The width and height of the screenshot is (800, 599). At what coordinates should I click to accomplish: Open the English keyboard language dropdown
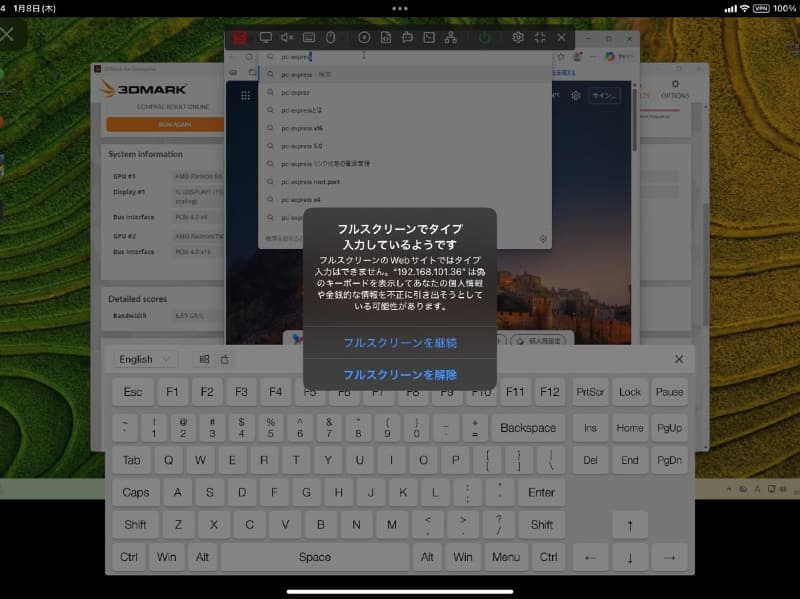pos(146,358)
